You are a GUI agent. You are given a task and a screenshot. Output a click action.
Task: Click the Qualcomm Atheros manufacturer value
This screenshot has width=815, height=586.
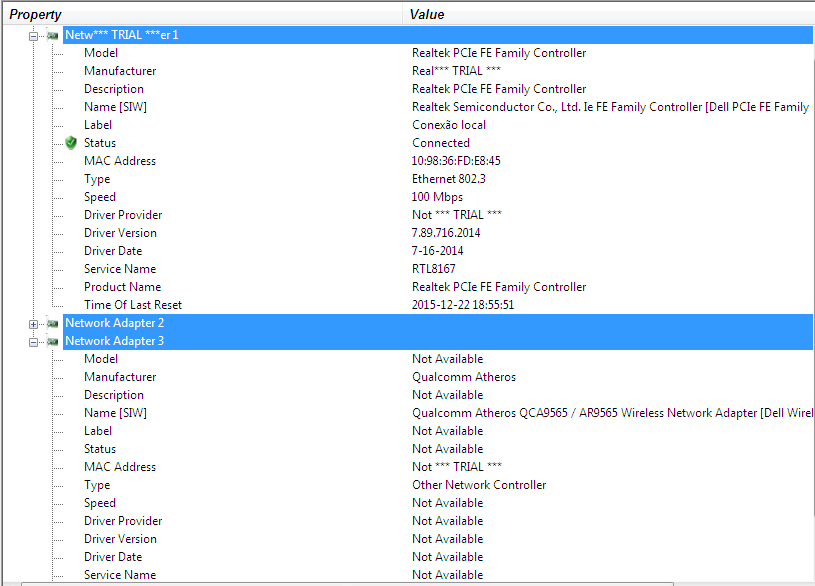click(464, 377)
